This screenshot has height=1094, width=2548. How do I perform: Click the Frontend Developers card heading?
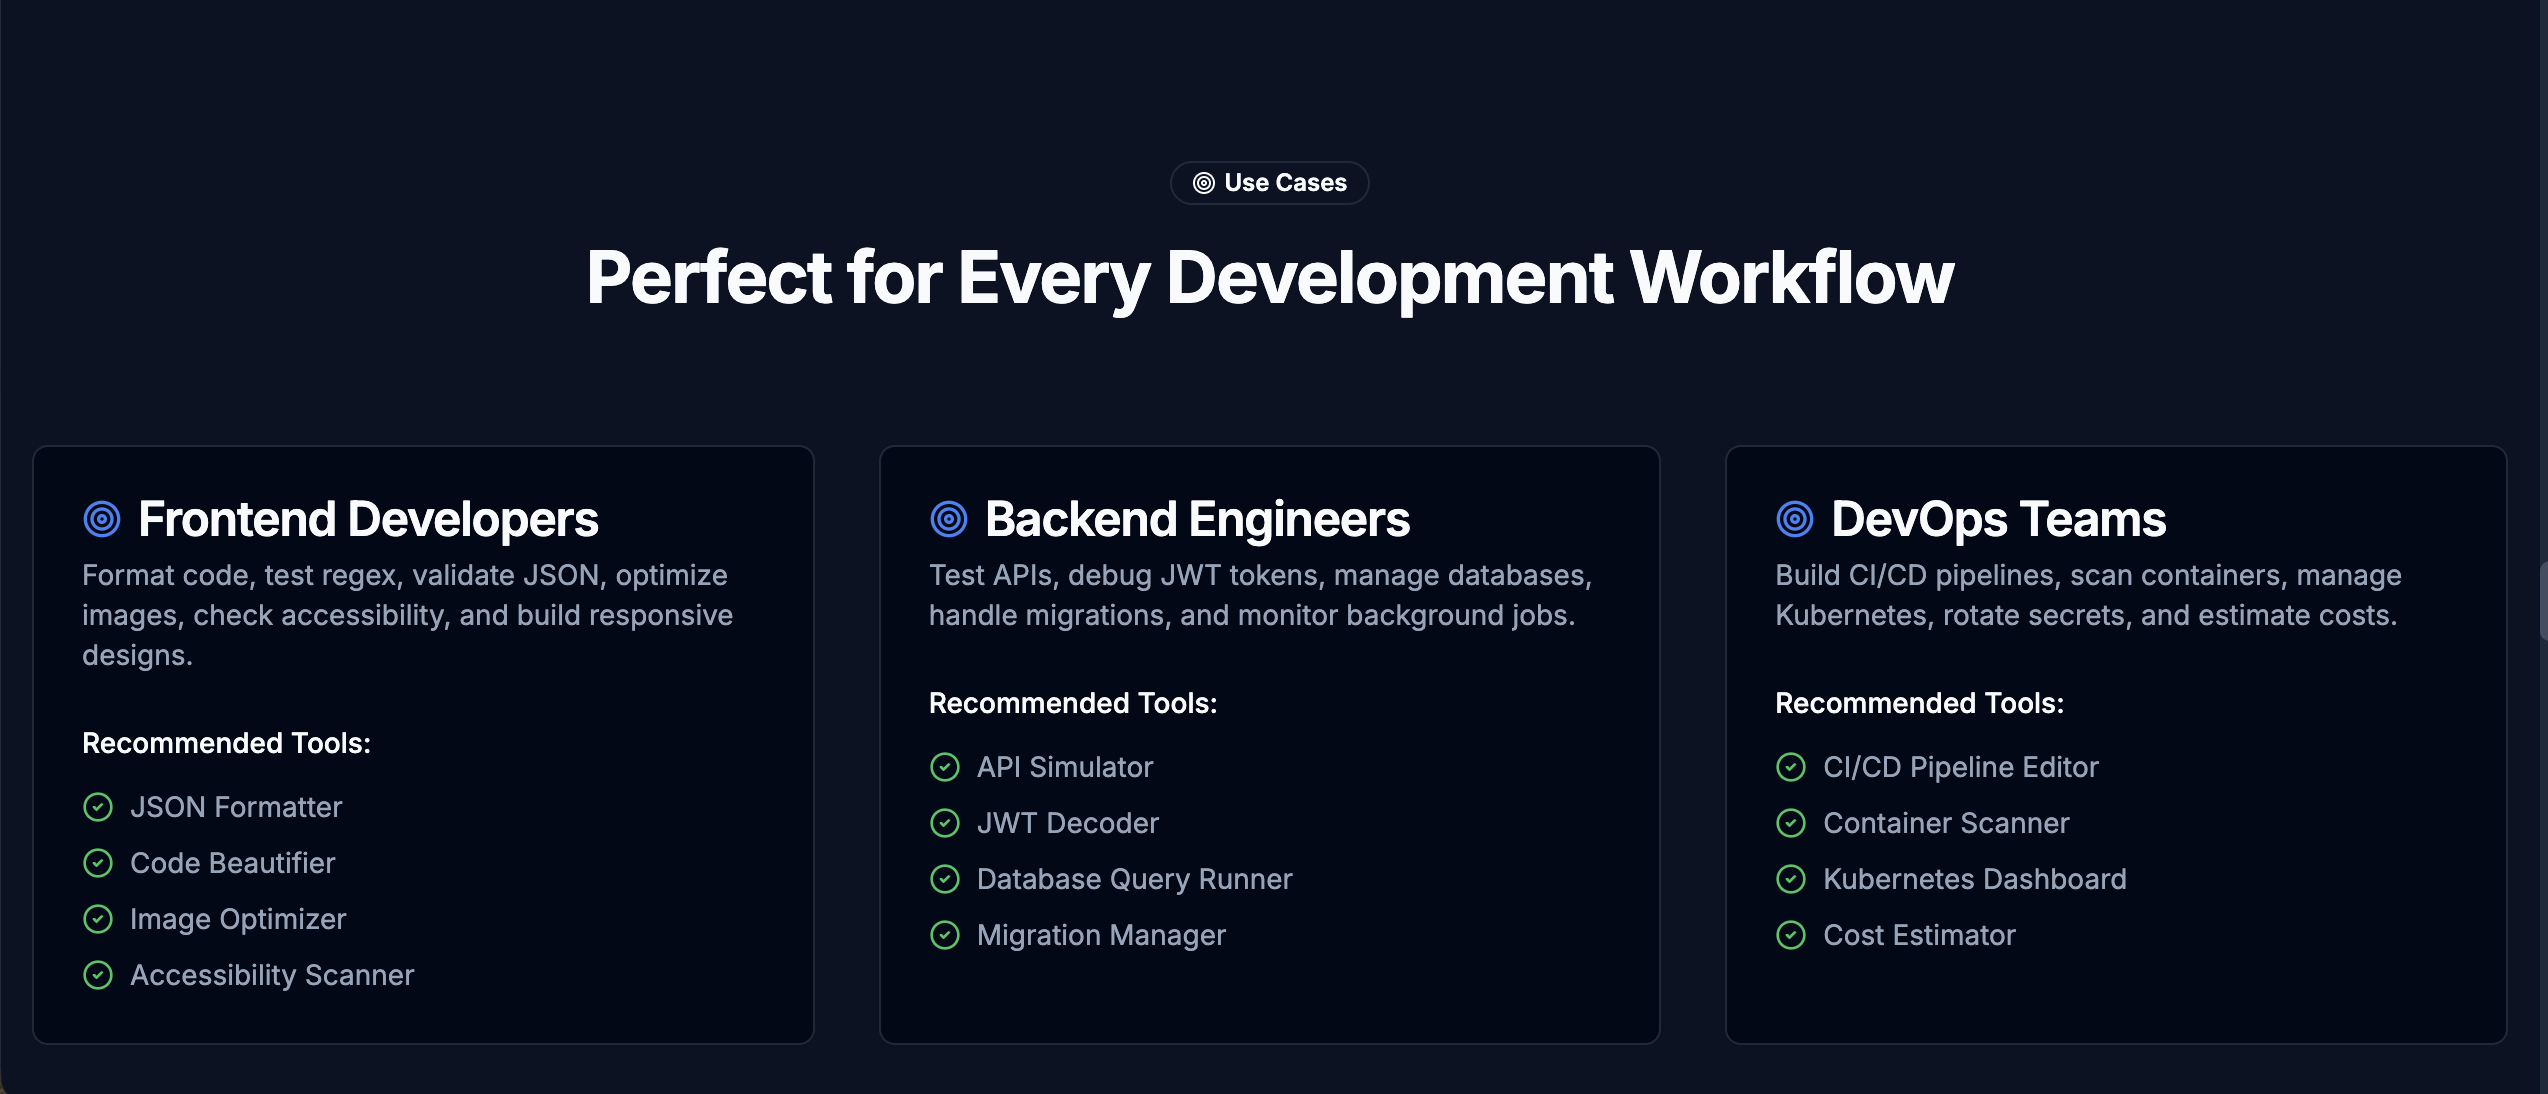[x=368, y=518]
